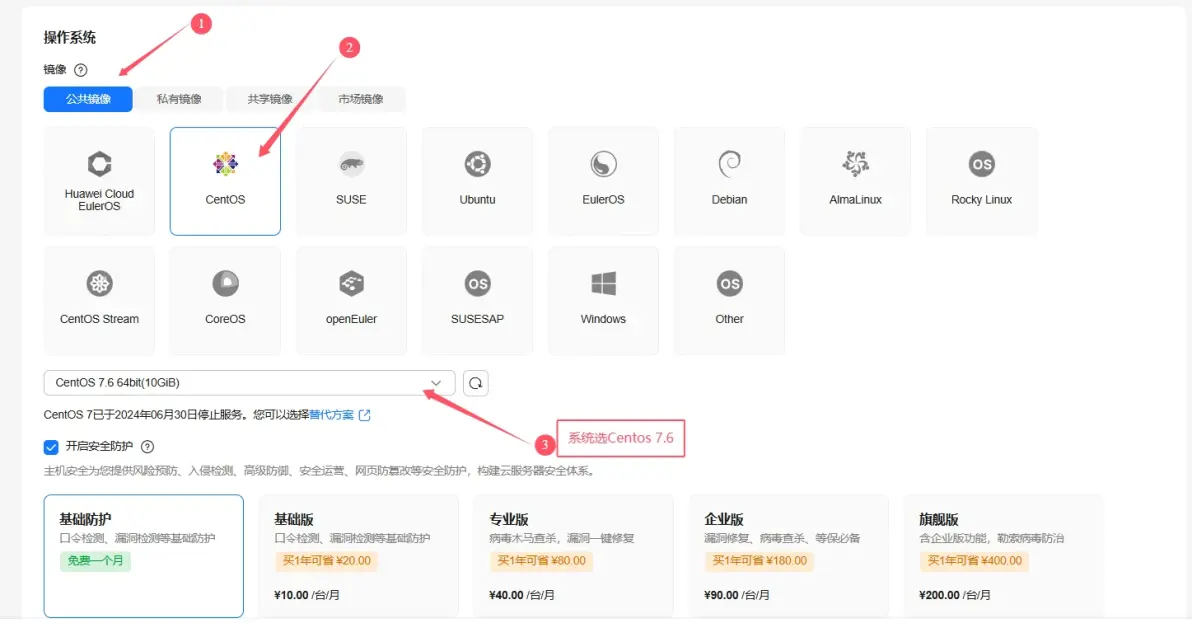Pick the AlmaLinux logo icon
The width and height of the screenshot is (1192, 623).
click(x=855, y=163)
